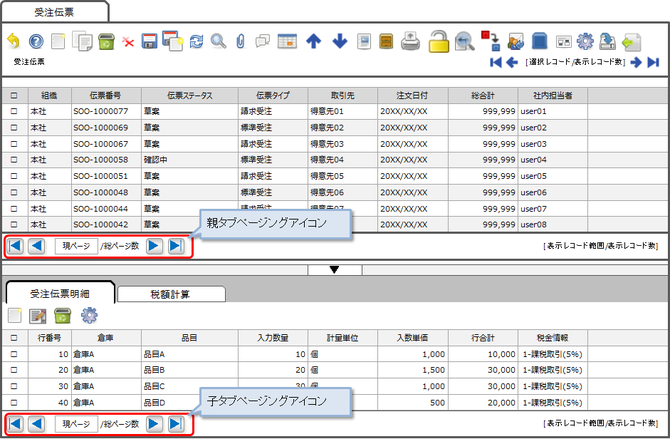This screenshot has width=670, height=439.
Task: Click the blue book icon
Action: pyautogui.click(x=540, y=41)
